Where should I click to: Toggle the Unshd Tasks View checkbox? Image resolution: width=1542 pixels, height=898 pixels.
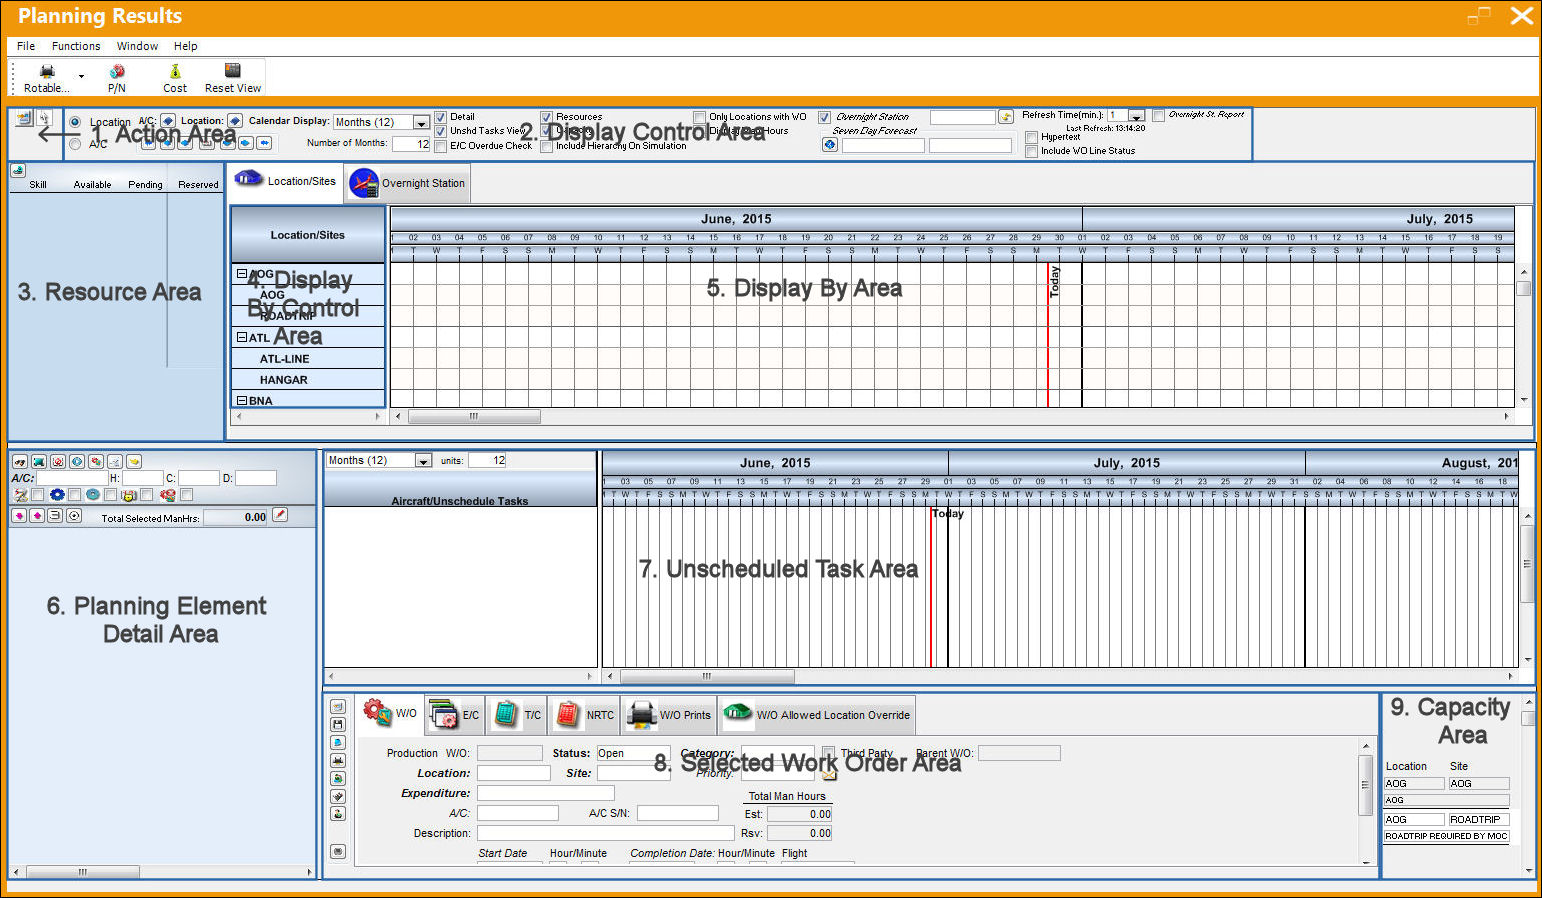click(440, 131)
